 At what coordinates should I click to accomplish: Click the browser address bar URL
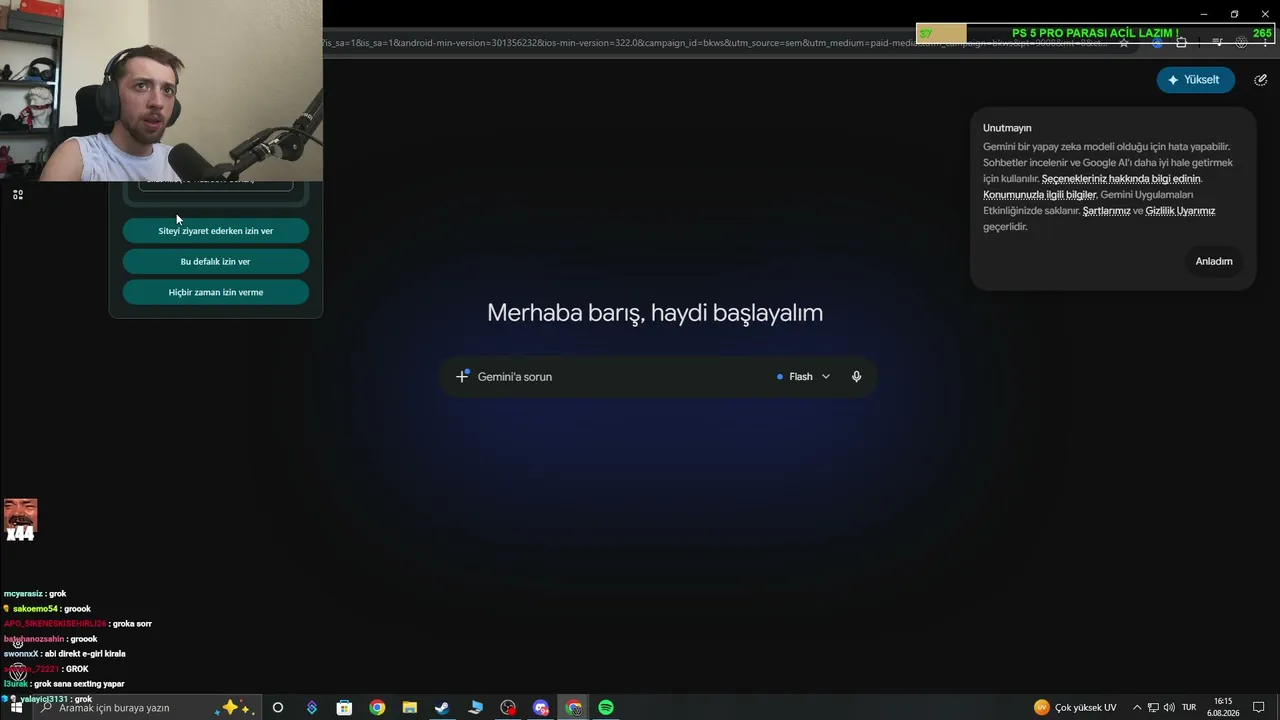[715, 43]
